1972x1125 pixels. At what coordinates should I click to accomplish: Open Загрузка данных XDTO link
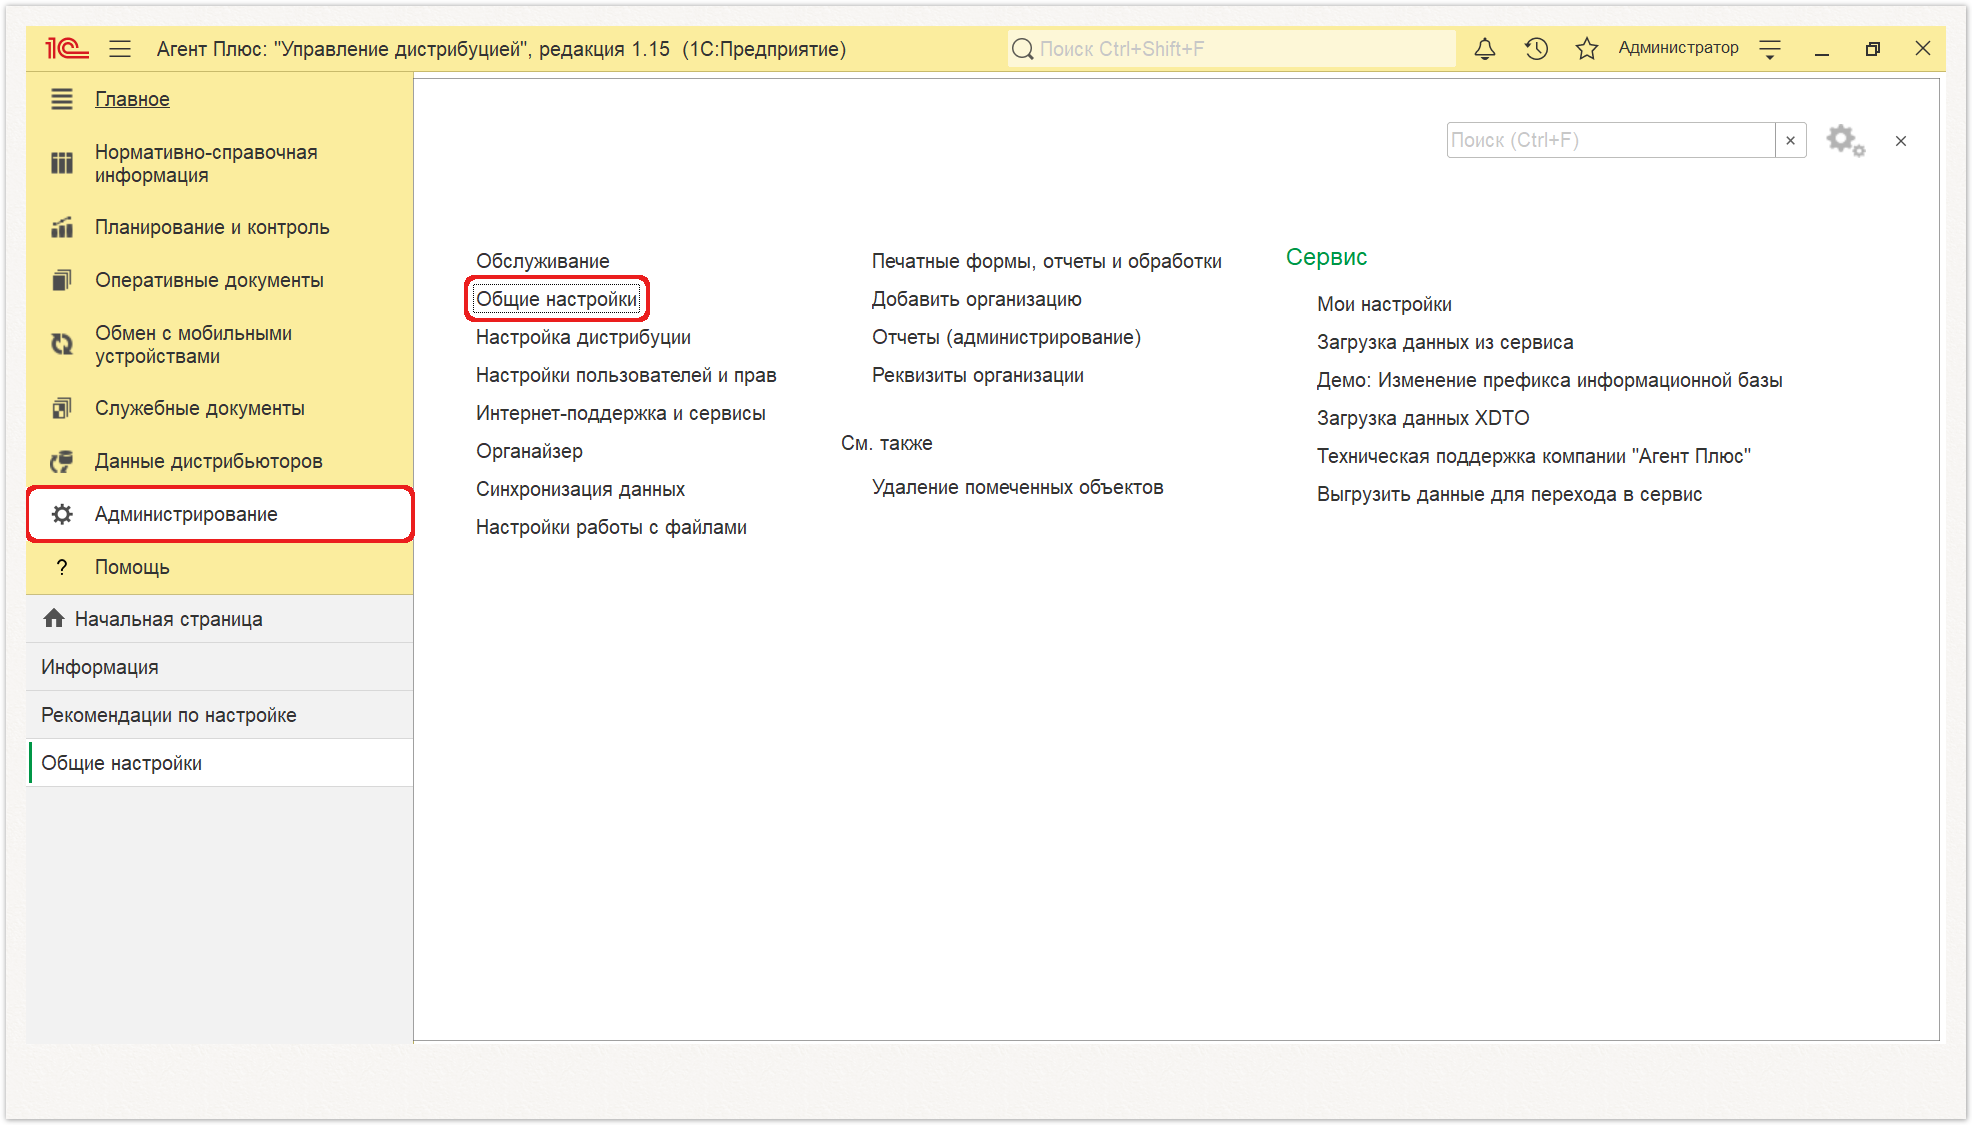(1423, 418)
